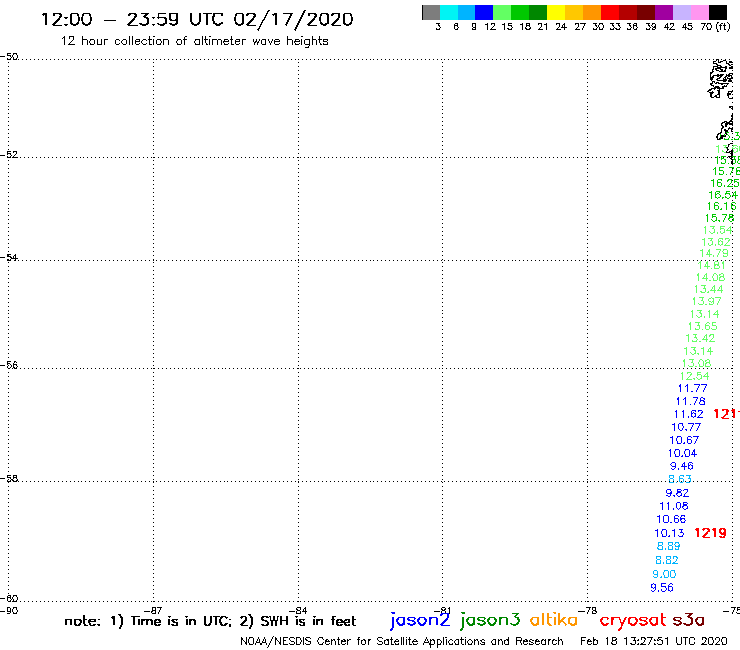740x650 pixels.
Task: Select wave height value 13.44
Action: (708, 289)
